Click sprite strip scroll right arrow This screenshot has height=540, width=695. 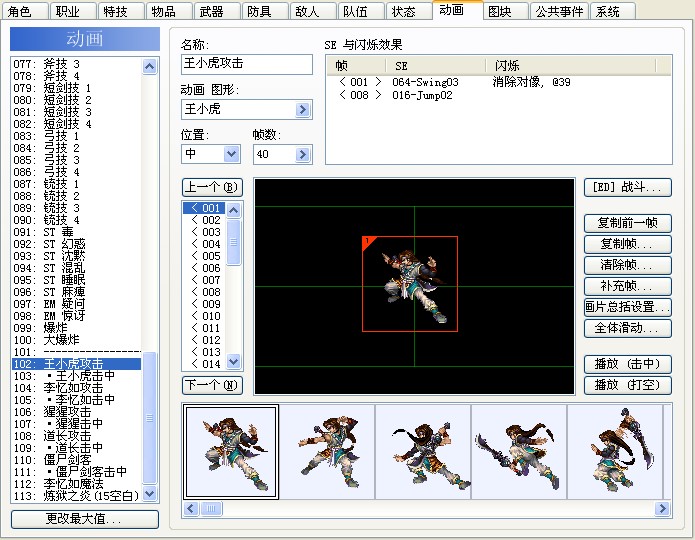(662, 509)
